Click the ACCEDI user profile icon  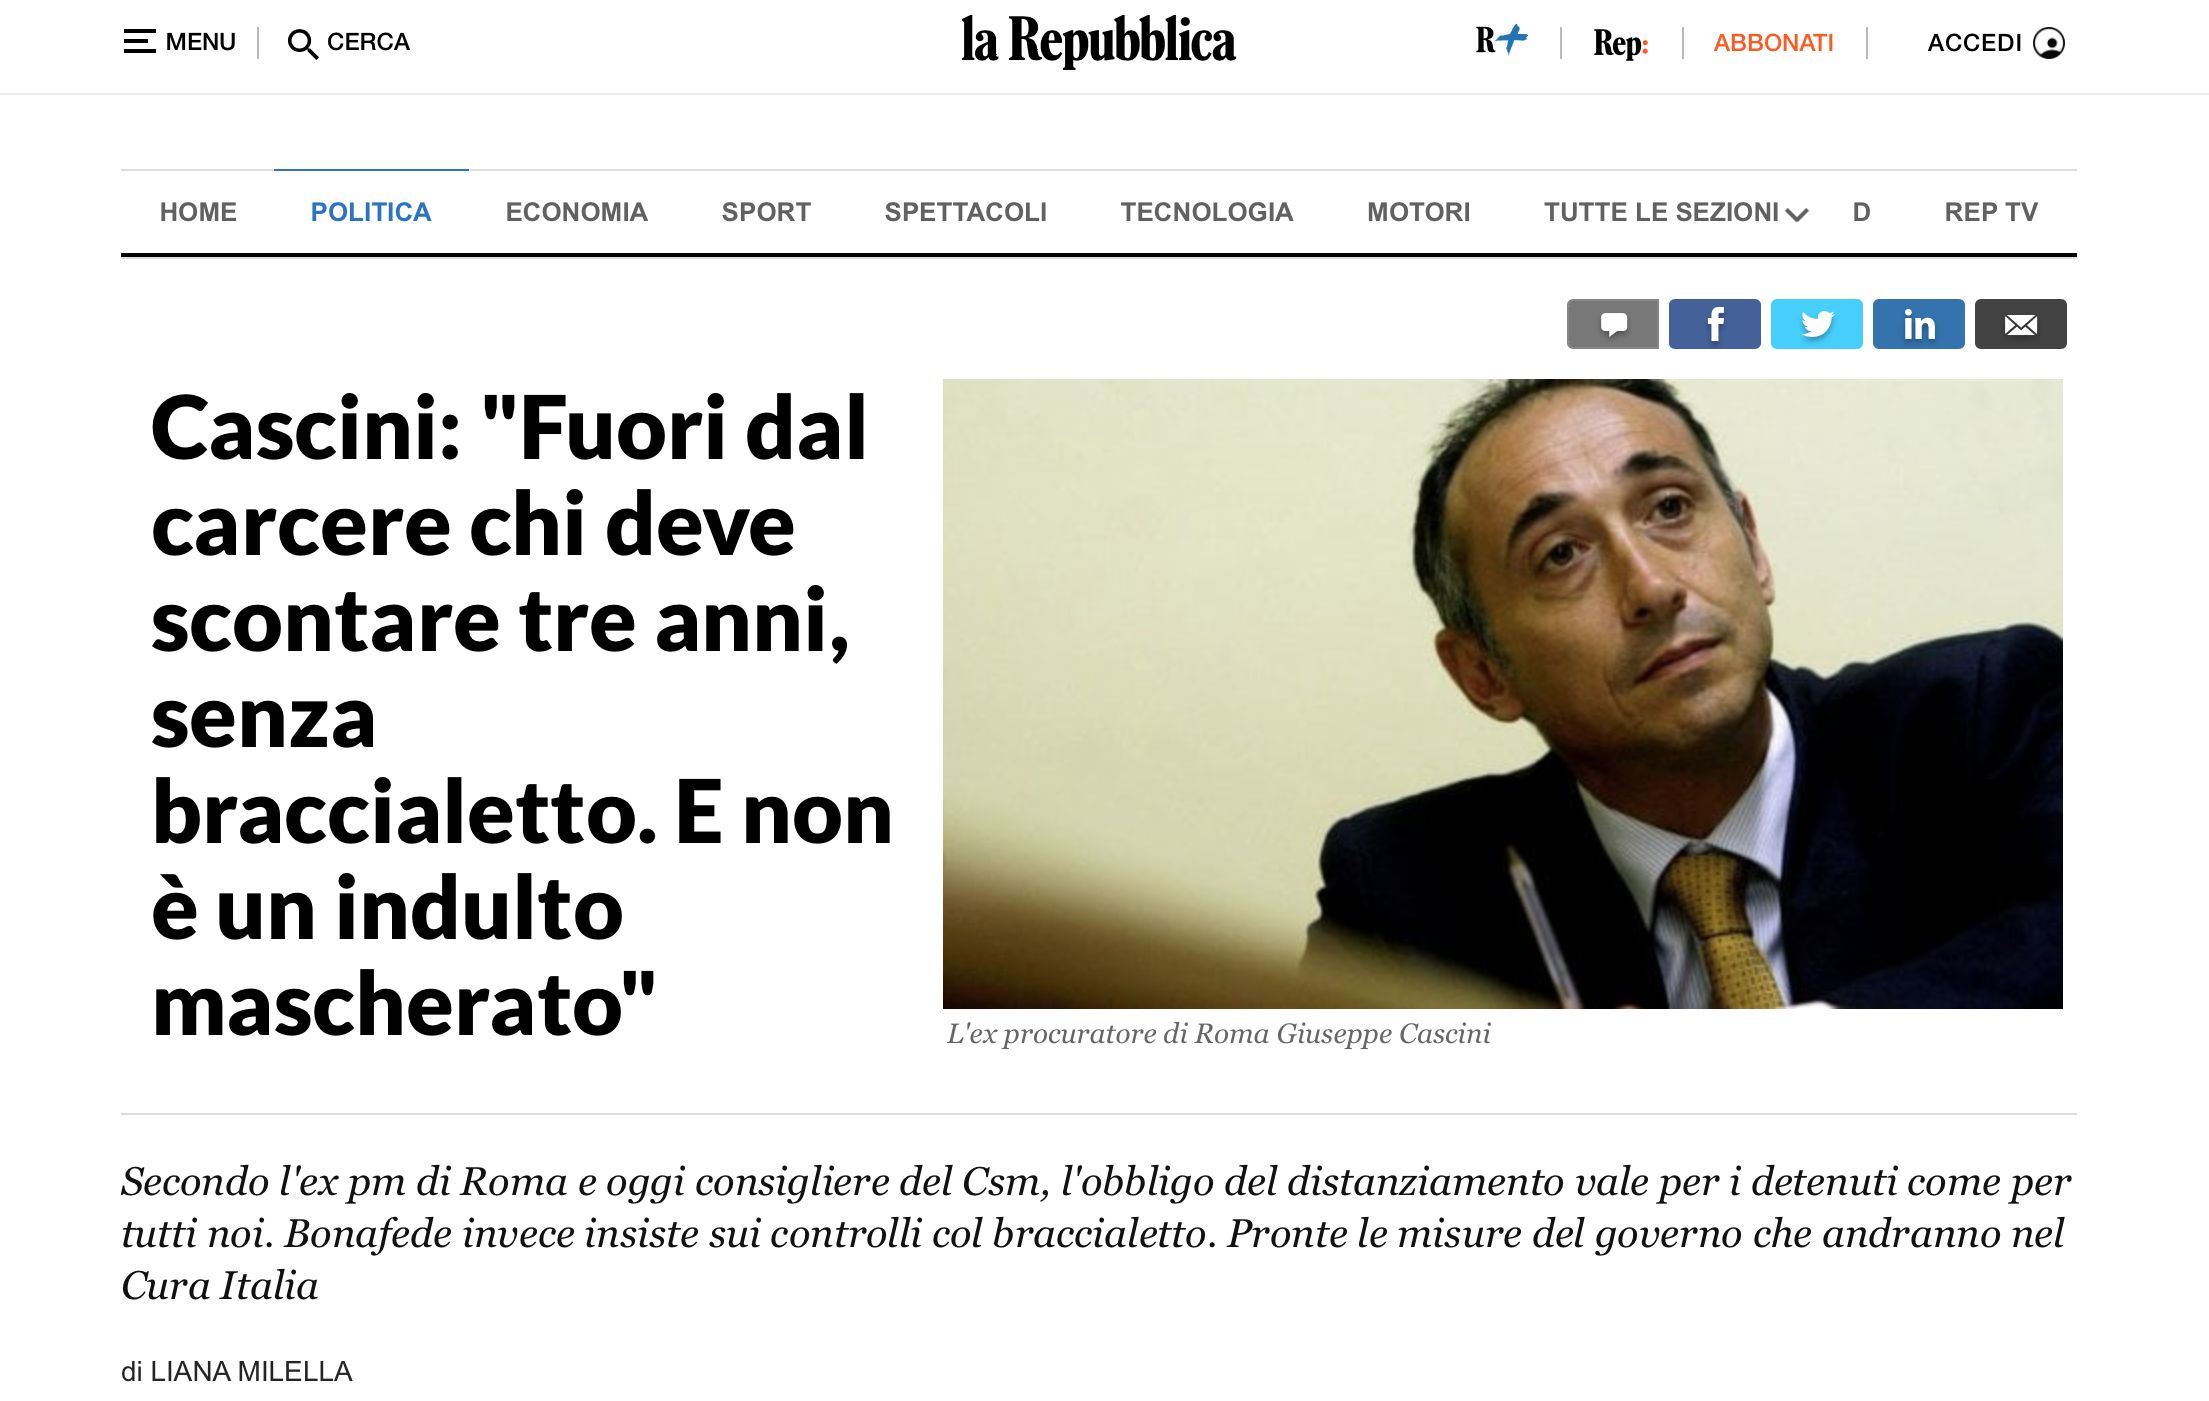coord(2049,43)
